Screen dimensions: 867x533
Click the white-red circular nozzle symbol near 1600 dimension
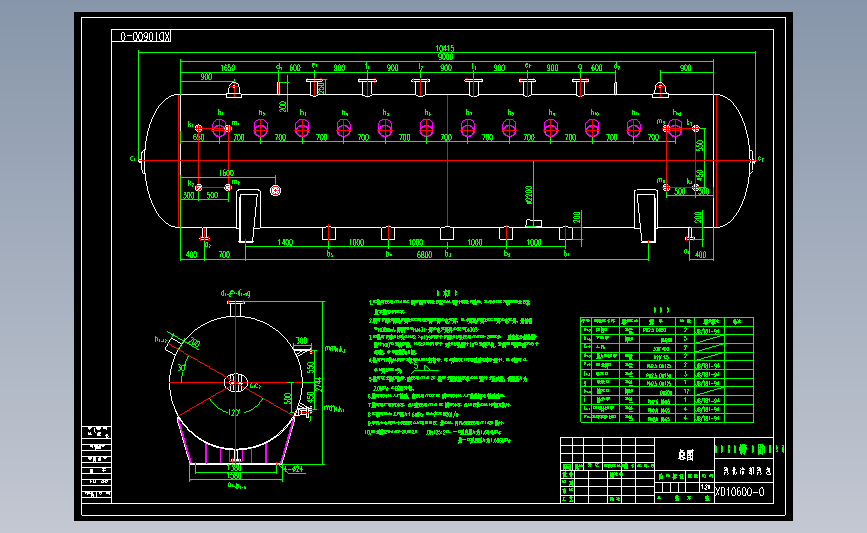tap(275, 191)
